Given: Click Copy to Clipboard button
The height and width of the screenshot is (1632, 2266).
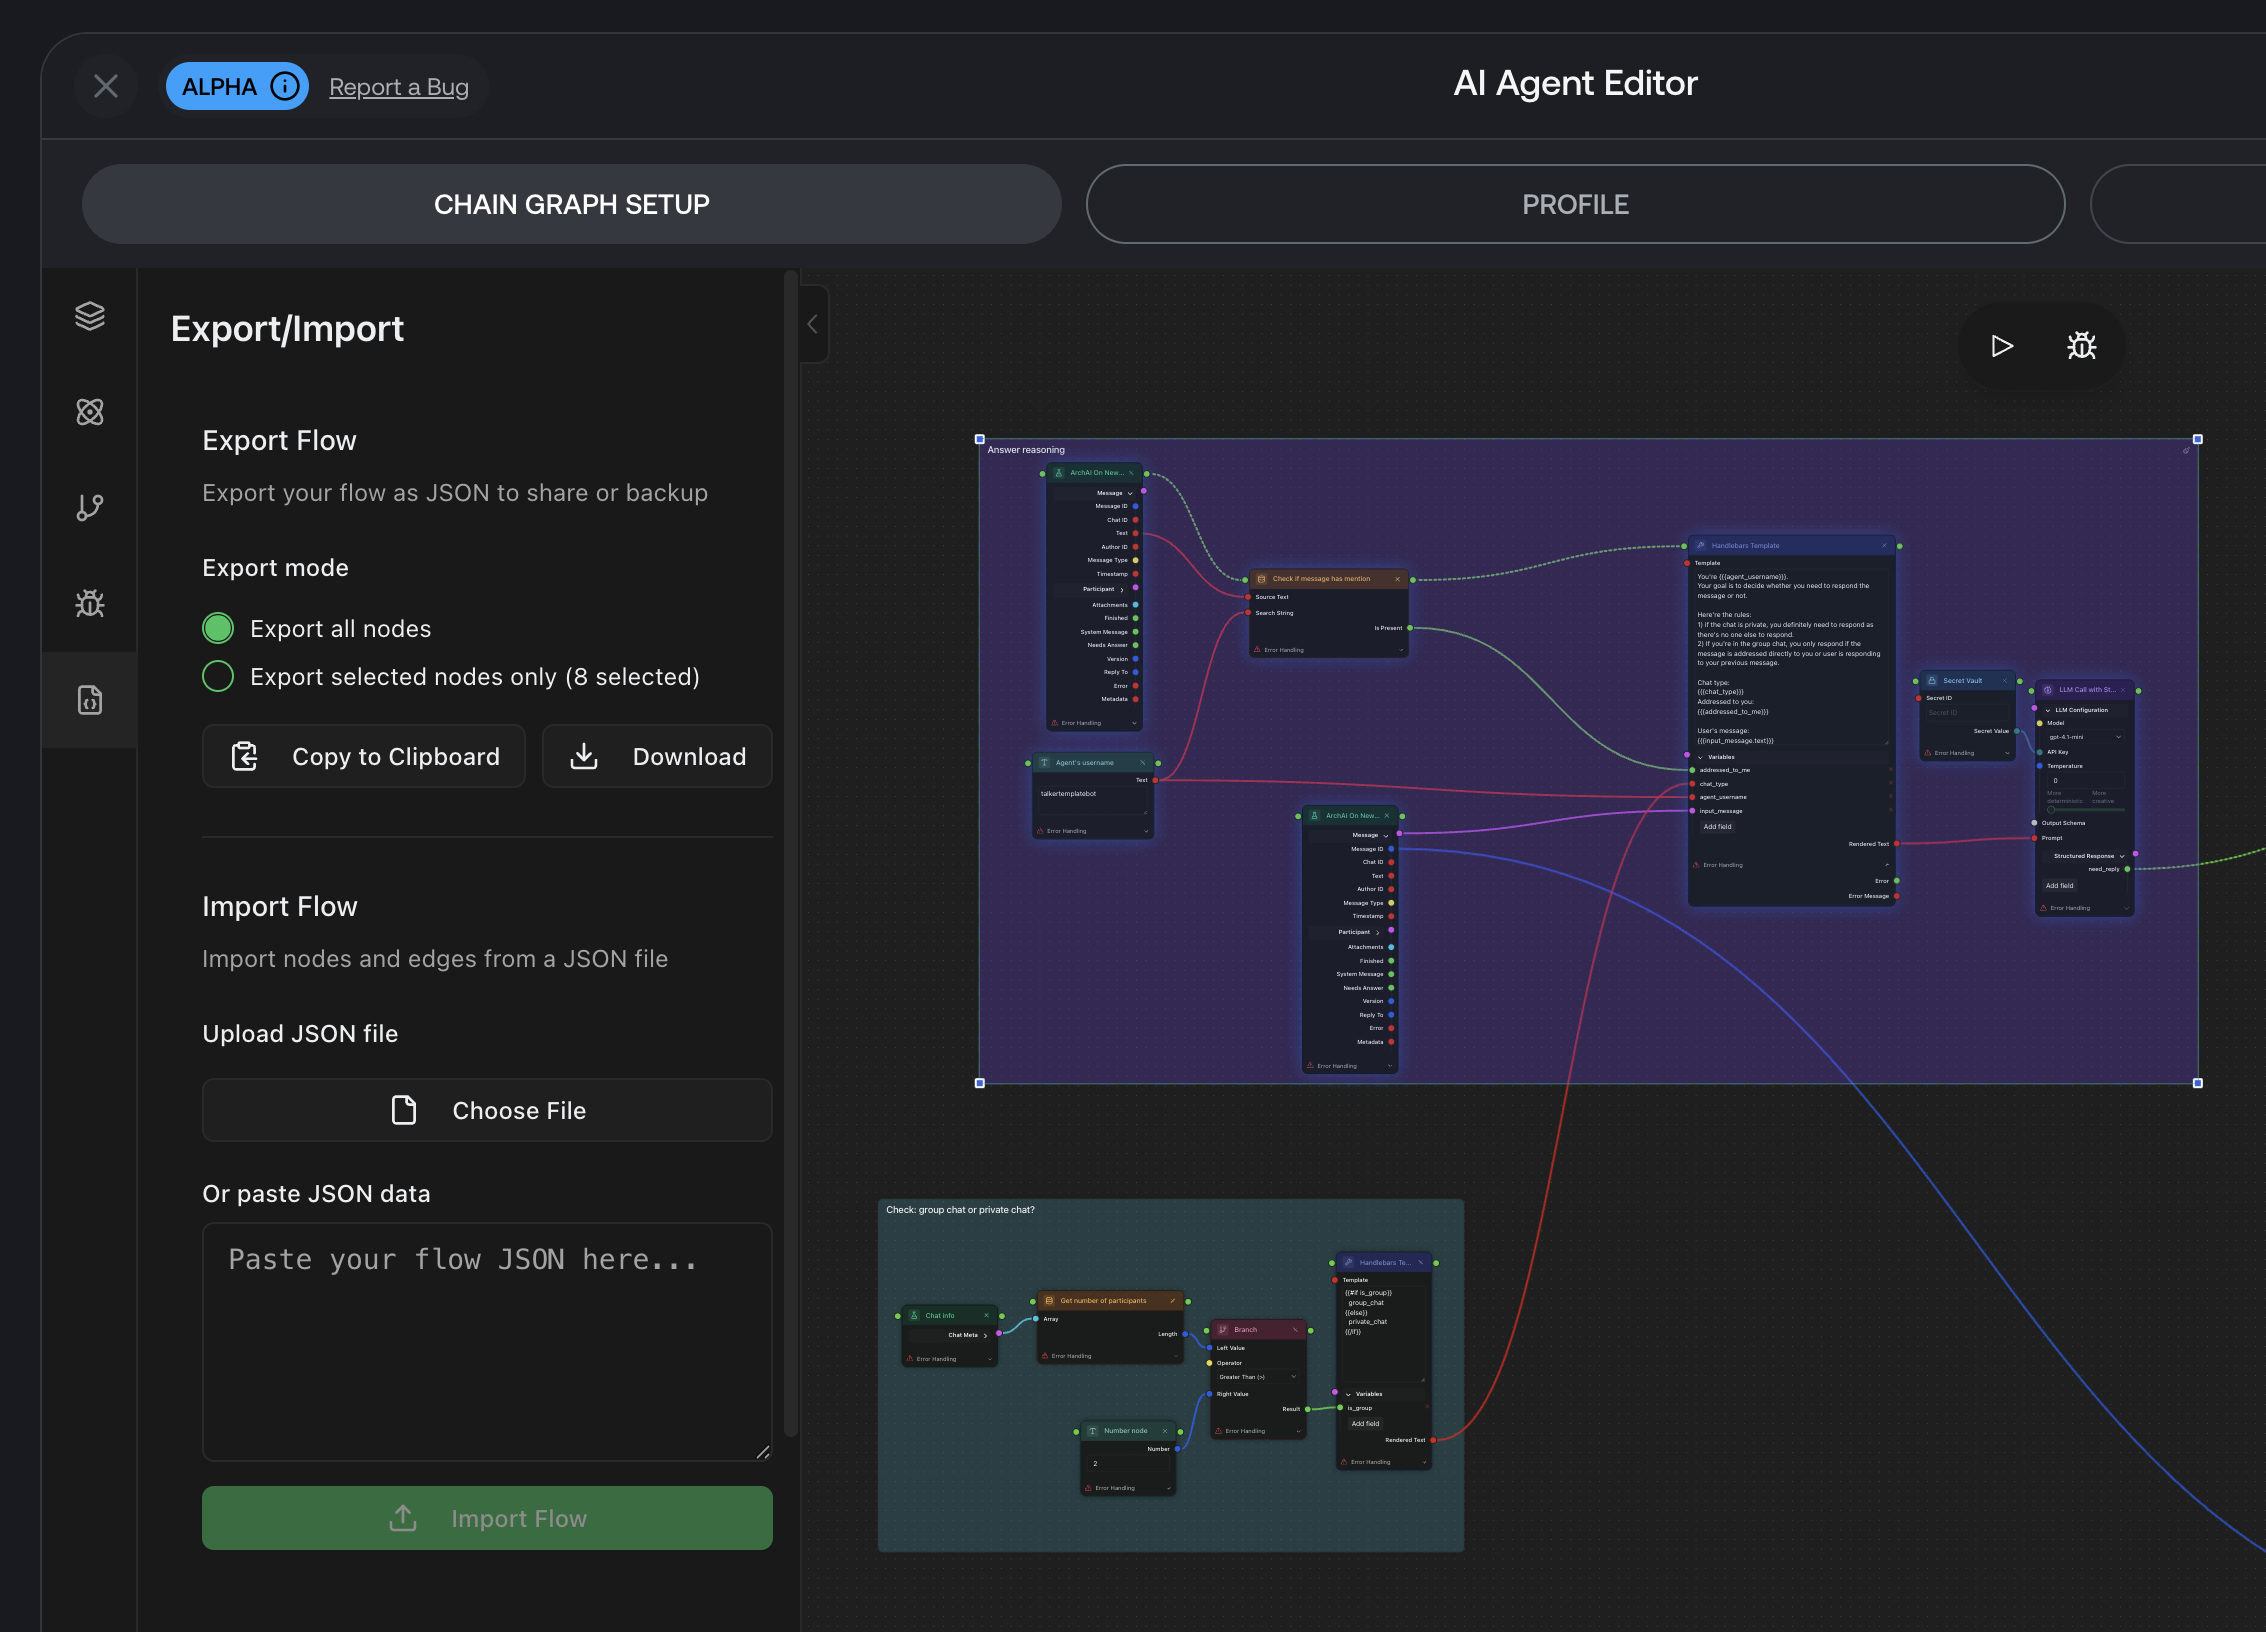Looking at the screenshot, I should click(364, 757).
